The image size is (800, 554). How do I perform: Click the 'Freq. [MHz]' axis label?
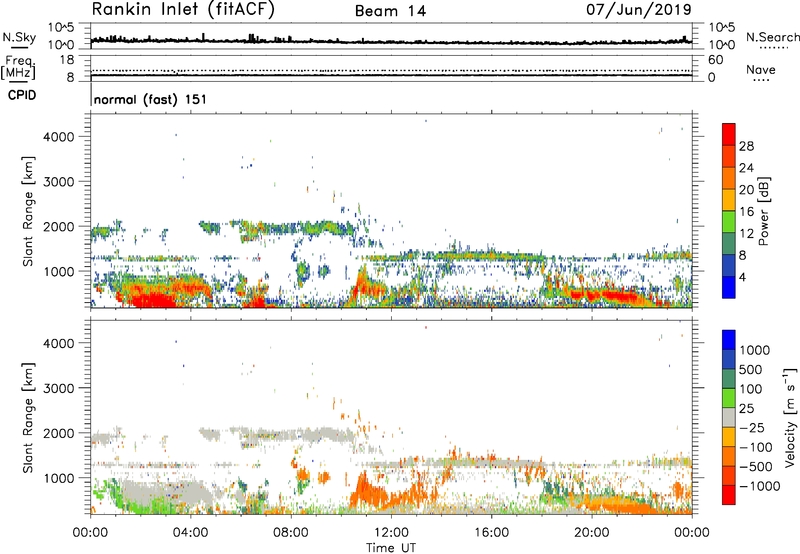click(19, 67)
